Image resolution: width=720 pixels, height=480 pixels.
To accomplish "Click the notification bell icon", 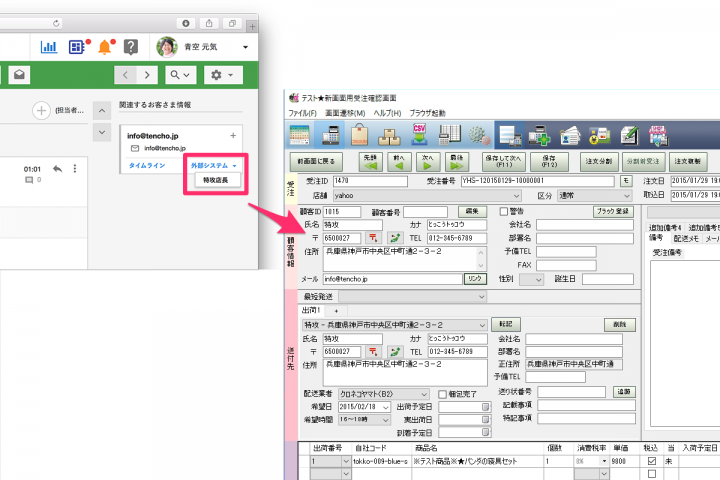I will pyautogui.click(x=103, y=46).
